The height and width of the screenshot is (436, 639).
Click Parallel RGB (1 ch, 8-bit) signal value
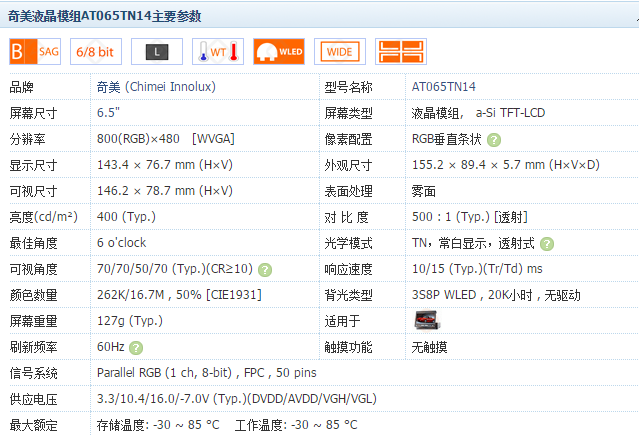tap(207, 373)
